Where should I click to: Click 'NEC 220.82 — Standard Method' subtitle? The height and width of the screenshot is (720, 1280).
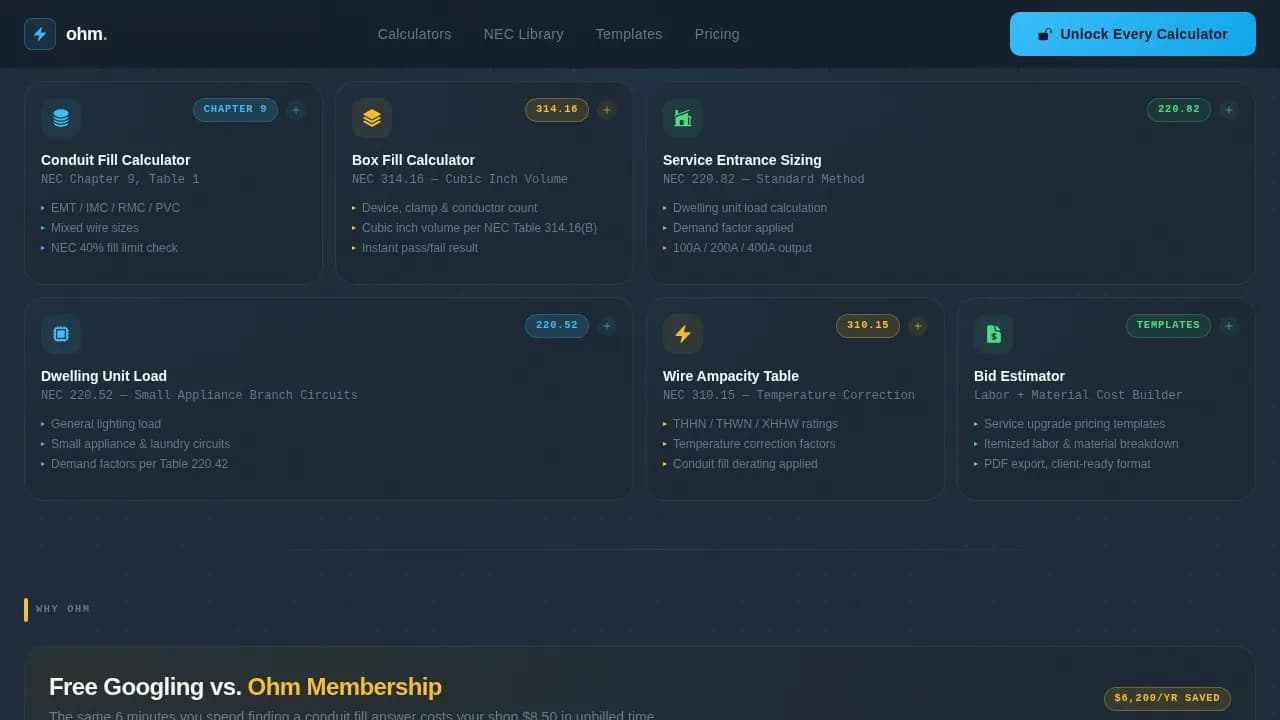764,180
